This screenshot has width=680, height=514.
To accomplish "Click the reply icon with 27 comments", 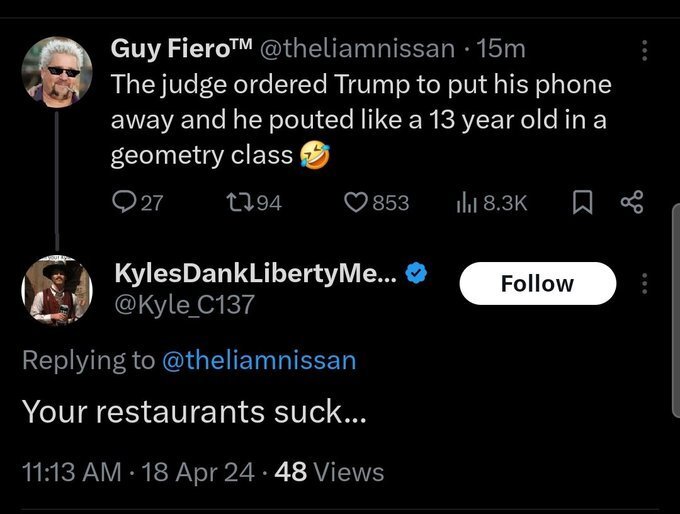I will pos(124,202).
